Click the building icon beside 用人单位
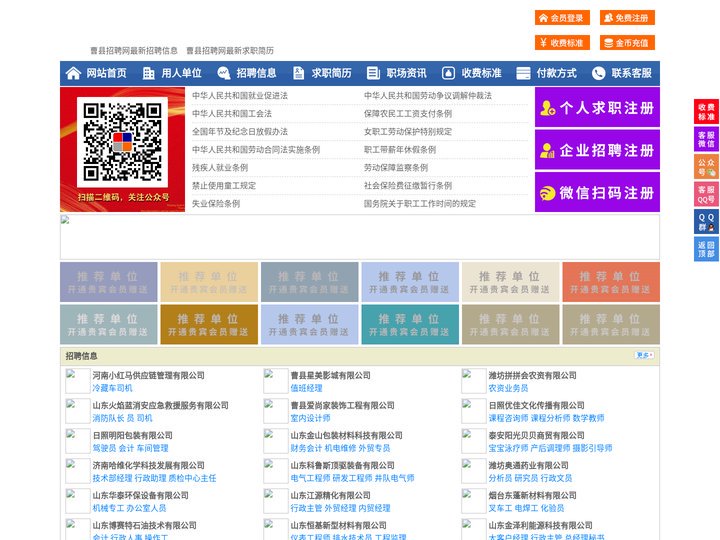 pyautogui.click(x=148, y=73)
